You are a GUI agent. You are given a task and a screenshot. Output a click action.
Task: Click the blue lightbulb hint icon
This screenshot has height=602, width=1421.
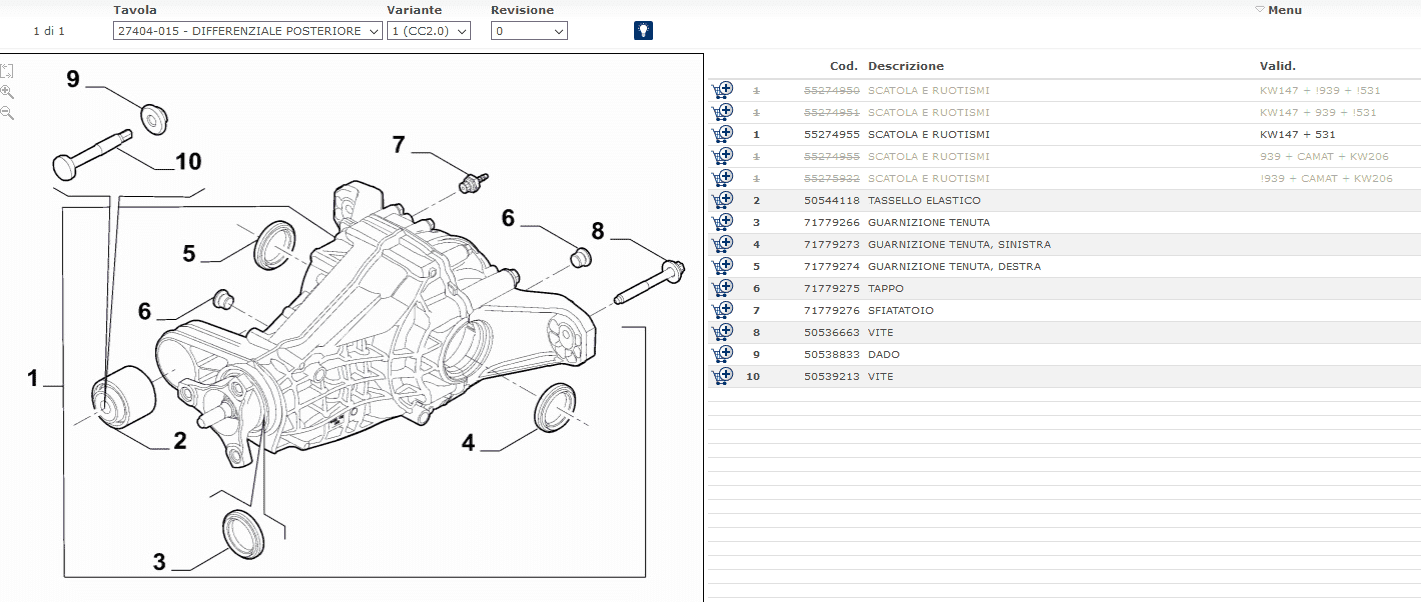point(643,30)
